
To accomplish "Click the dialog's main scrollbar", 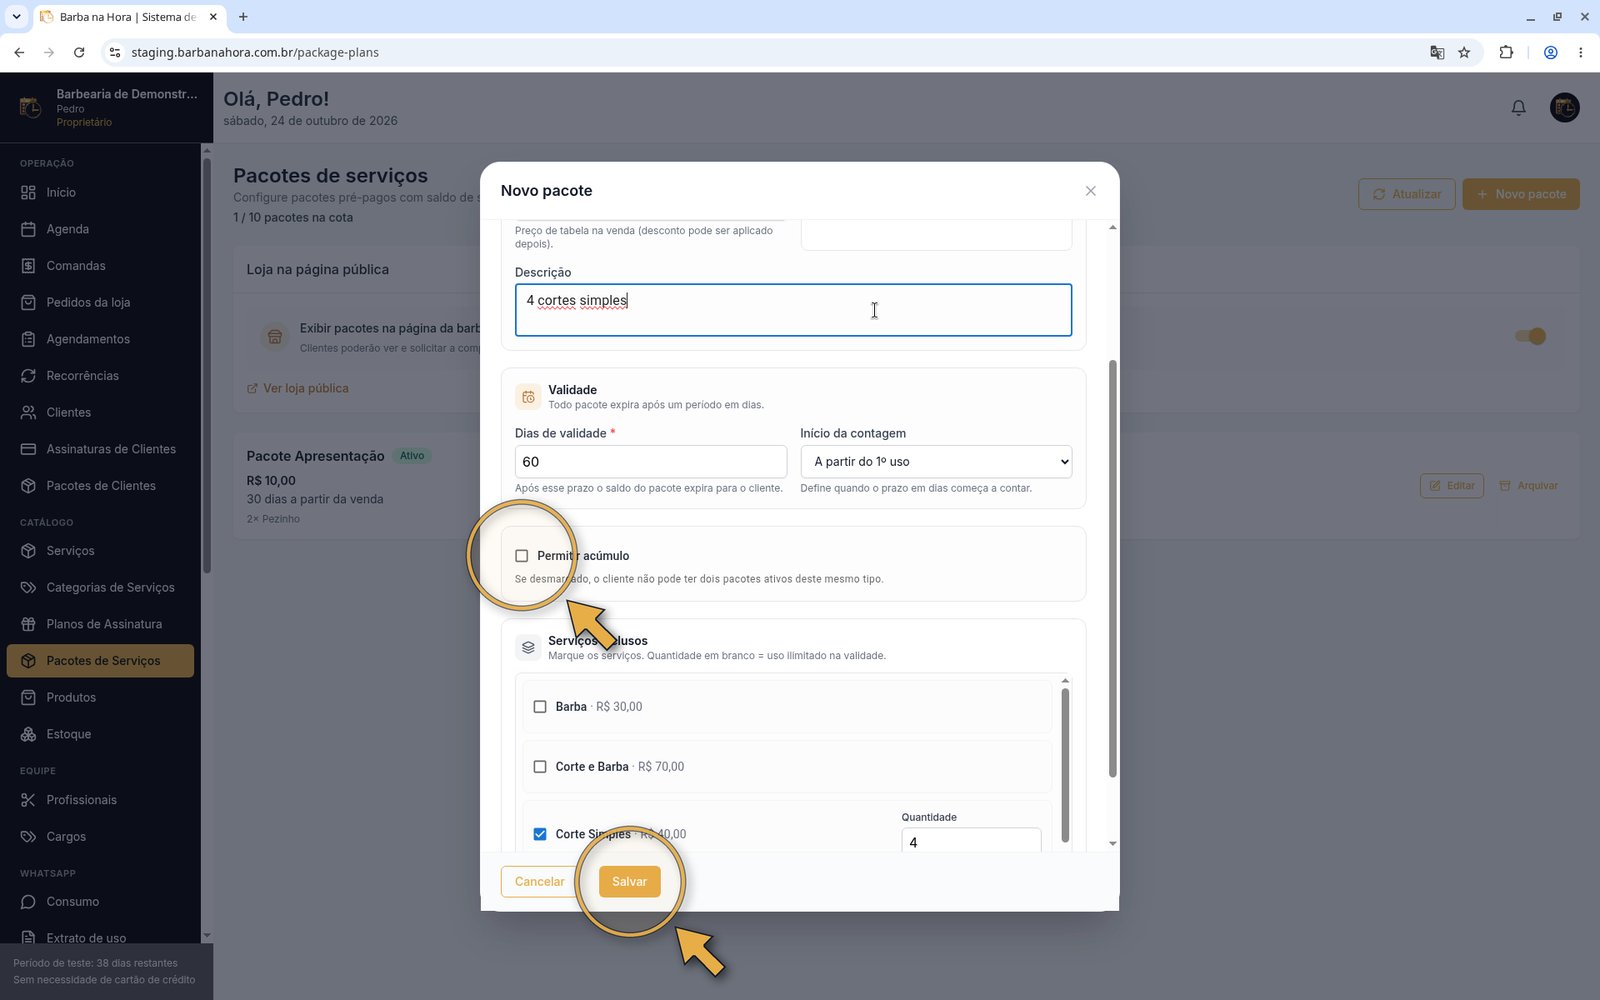I will 1113,568.
